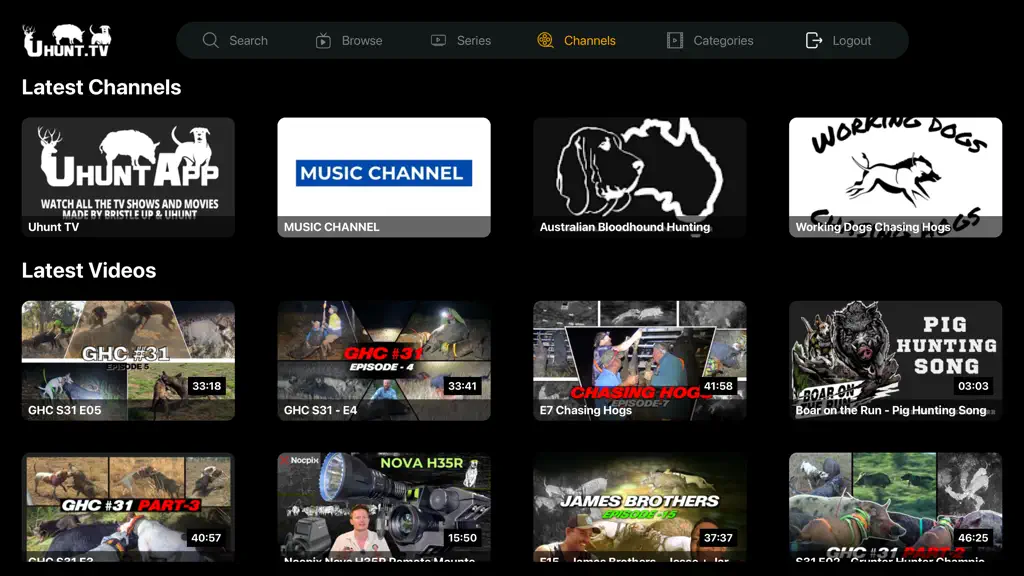
Task: Play Boar on the Run song video
Action: click(x=895, y=360)
